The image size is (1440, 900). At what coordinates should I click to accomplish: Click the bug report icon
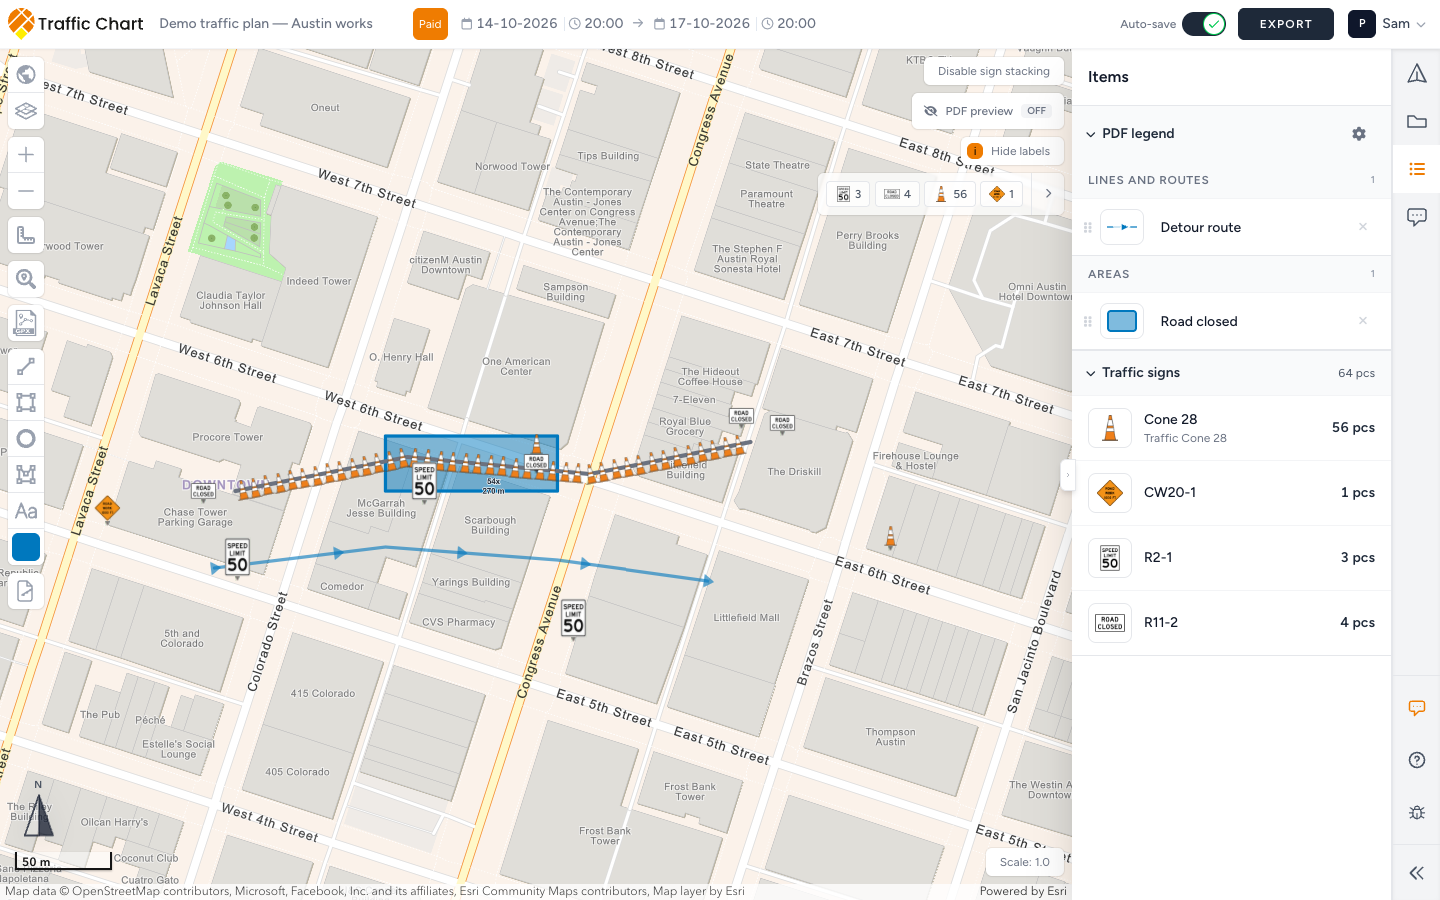click(x=1417, y=812)
